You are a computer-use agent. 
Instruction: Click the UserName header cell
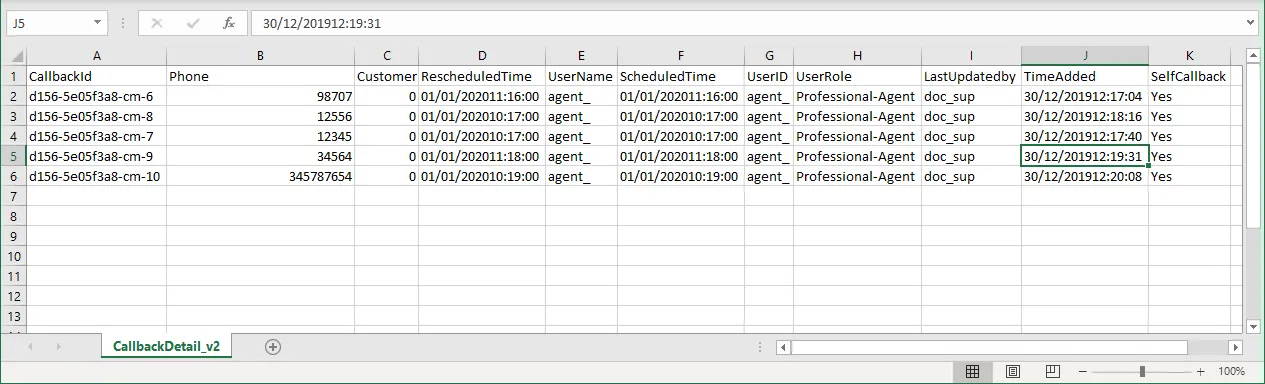click(581, 76)
